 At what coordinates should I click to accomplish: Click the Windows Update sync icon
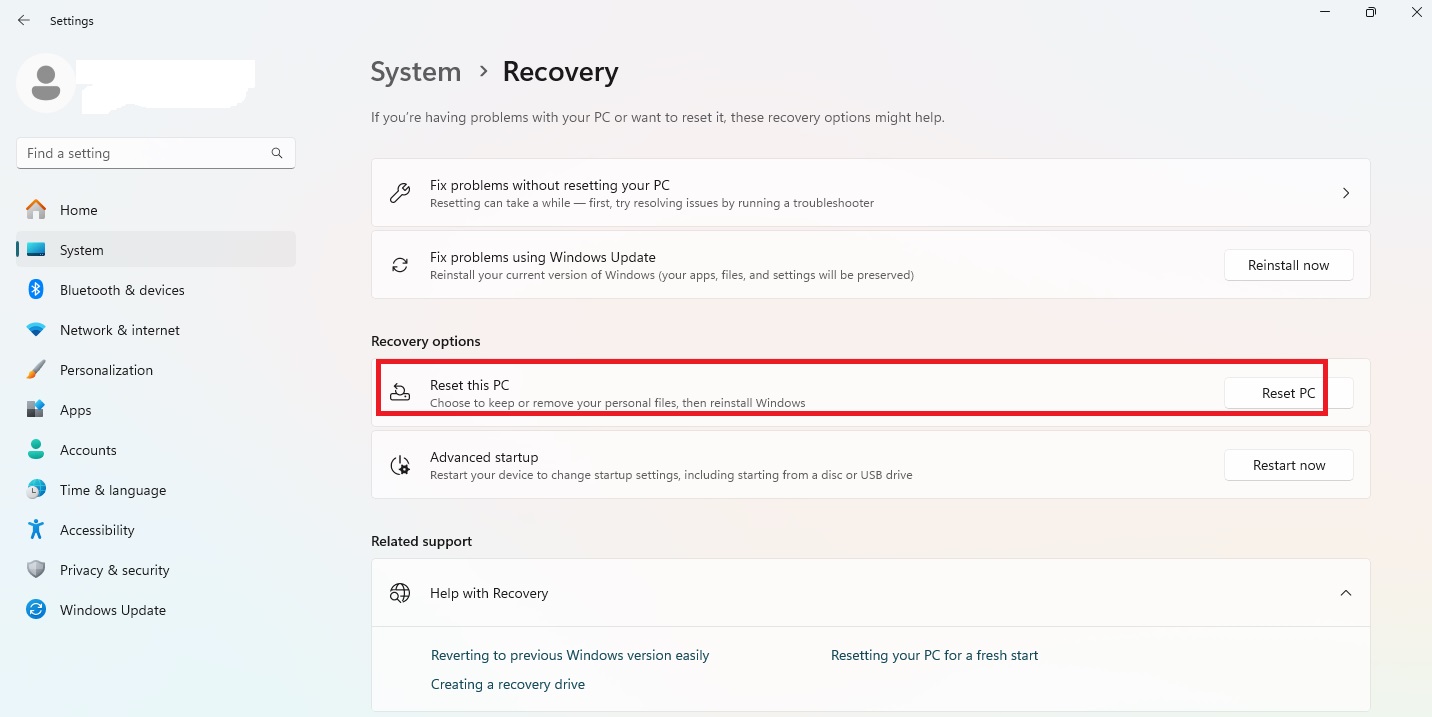tap(36, 610)
